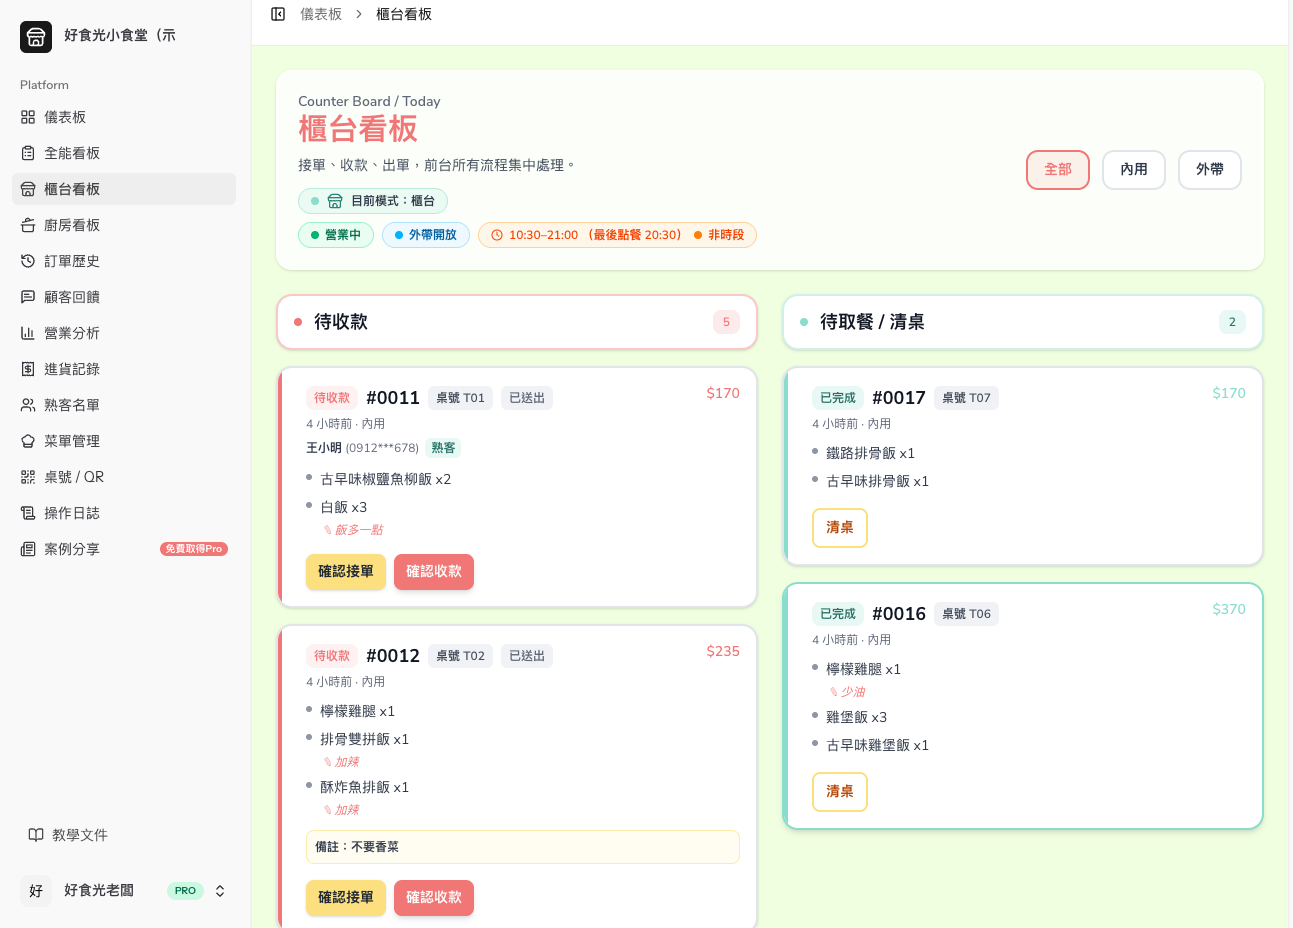Click the 進貨記錄 receipt icon
This screenshot has width=1293, height=928.
(28, 369)
